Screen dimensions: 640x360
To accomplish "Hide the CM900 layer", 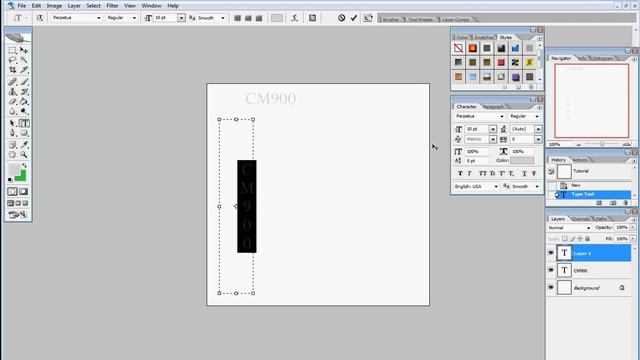I will click(551, 270).
